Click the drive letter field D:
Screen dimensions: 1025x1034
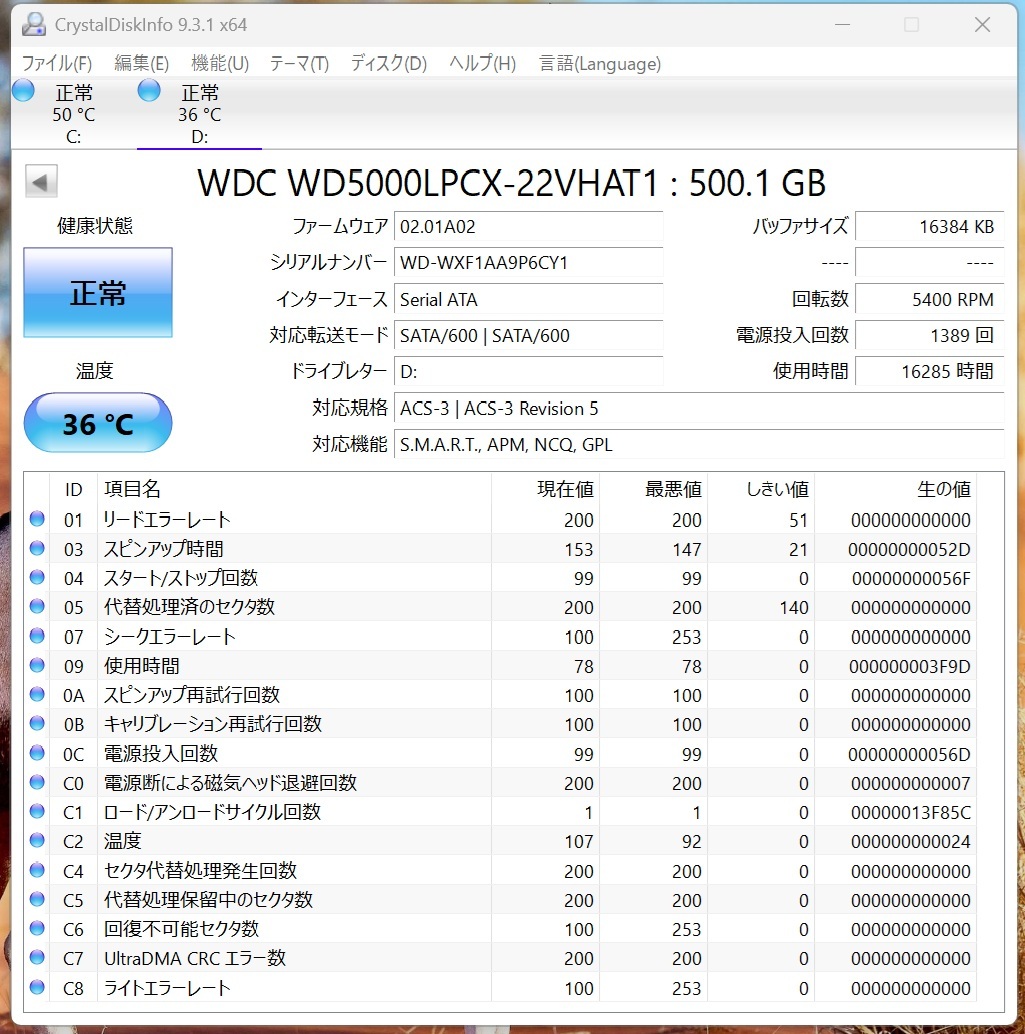528,372
